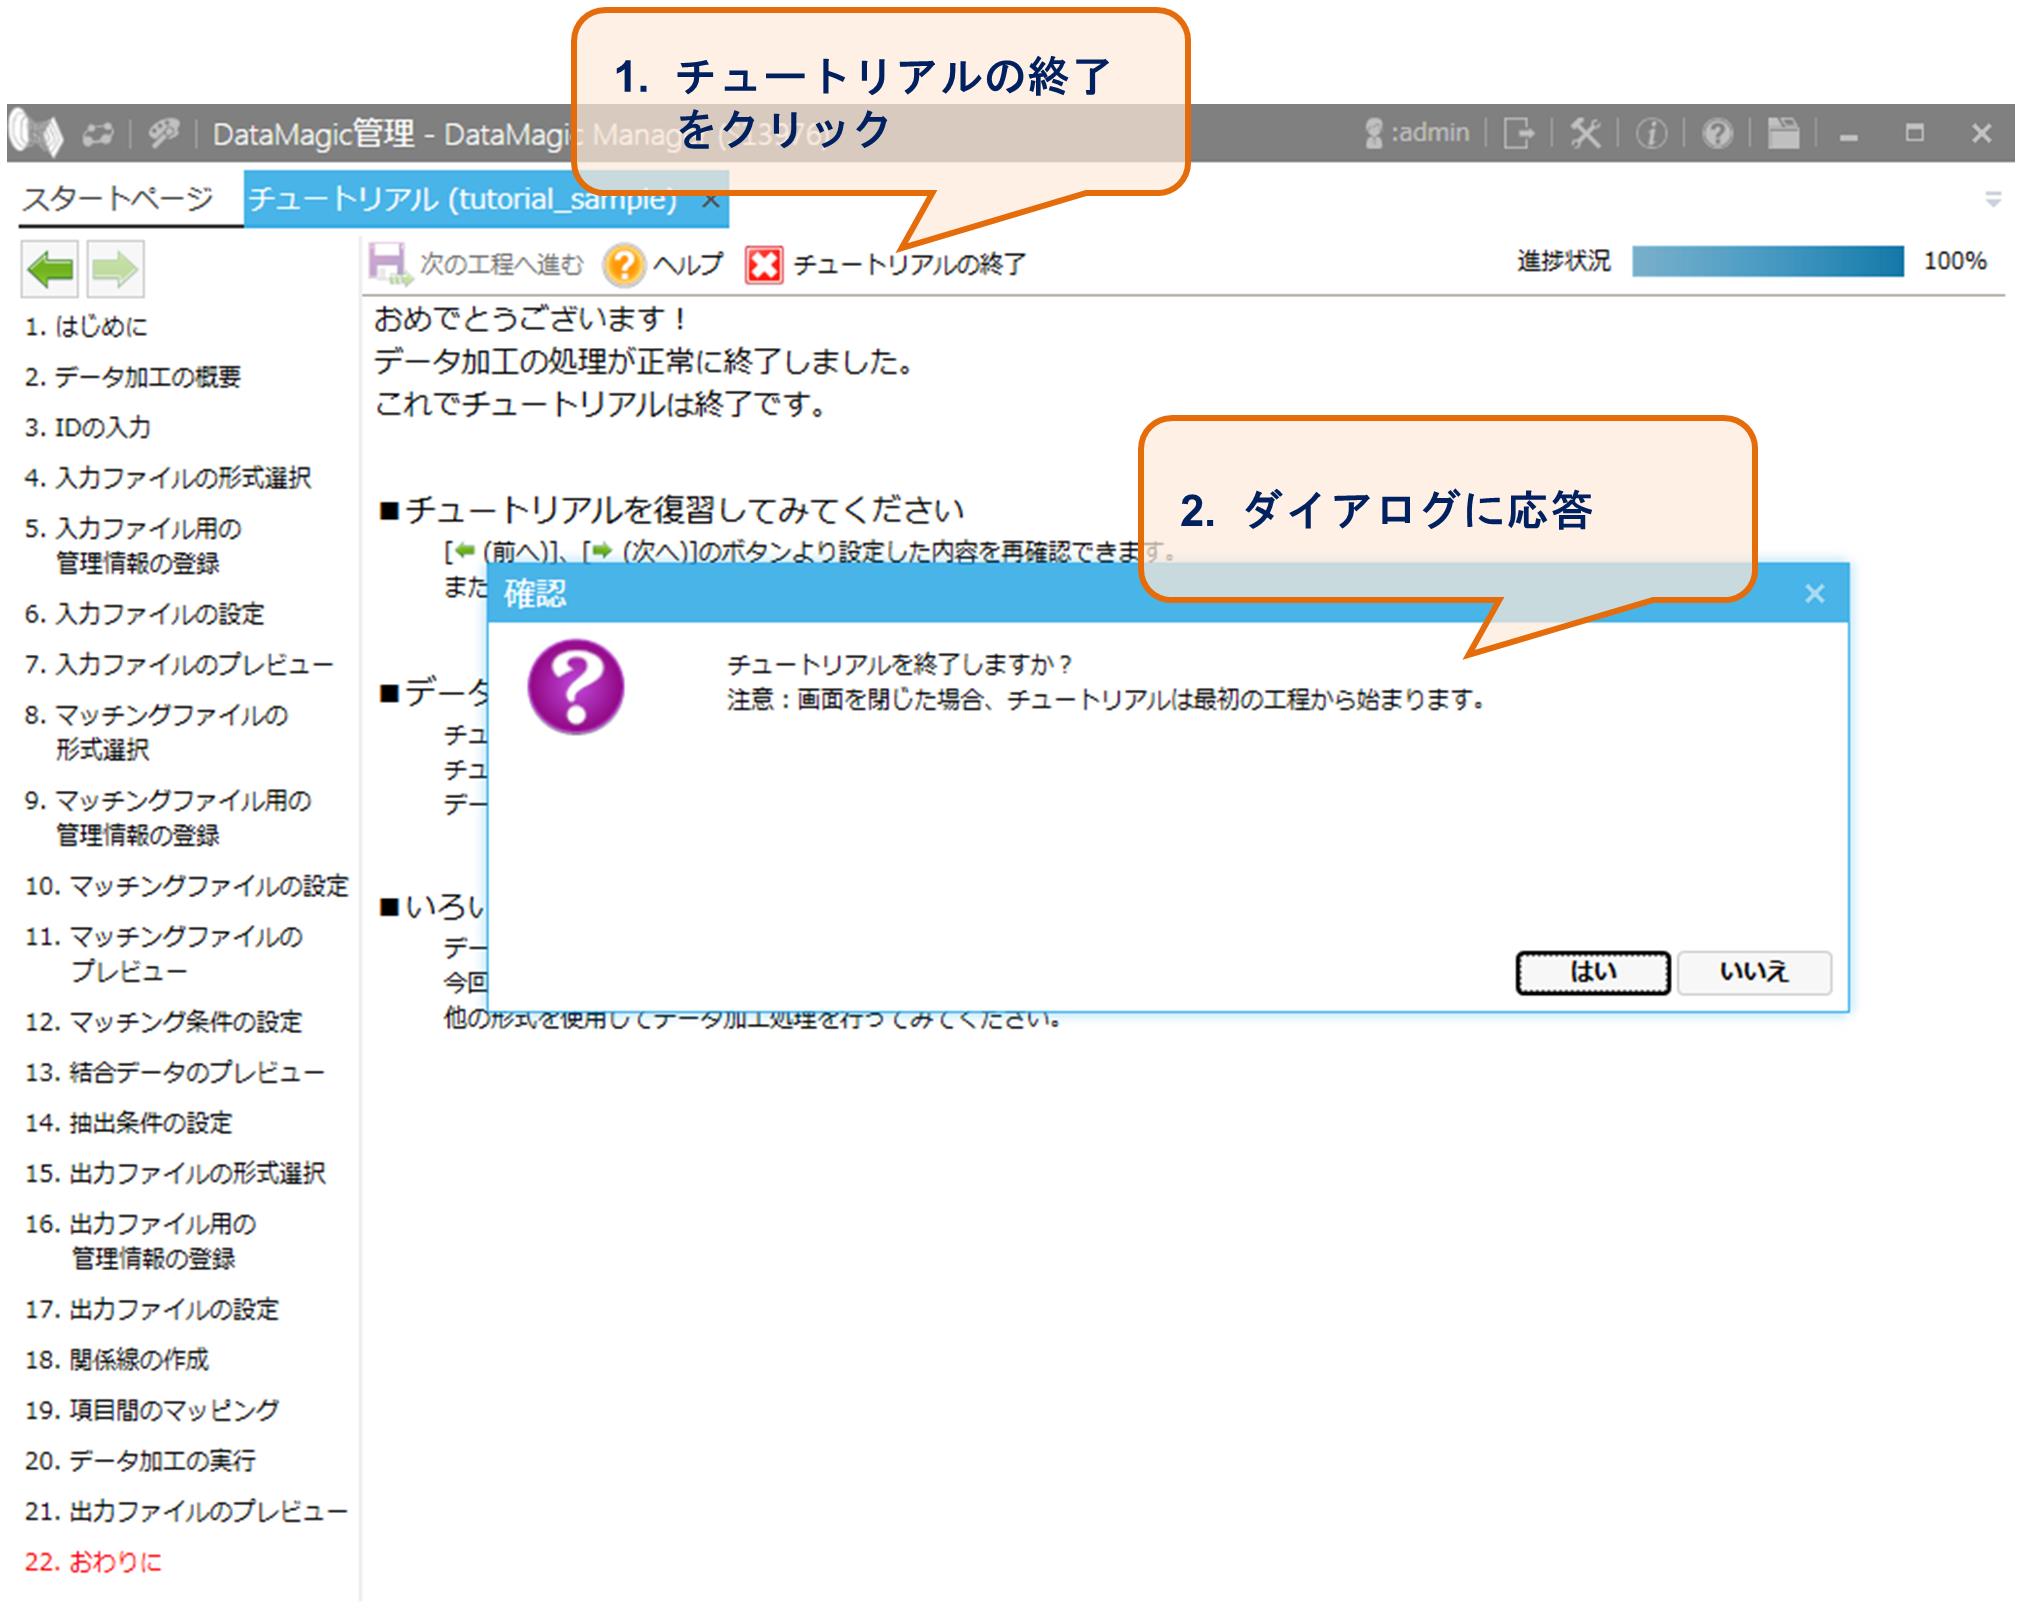The height and width of the screenshot is (1610, 2022).
Task: Click the connection switch icon in title bar
Action: click(97, 134)
